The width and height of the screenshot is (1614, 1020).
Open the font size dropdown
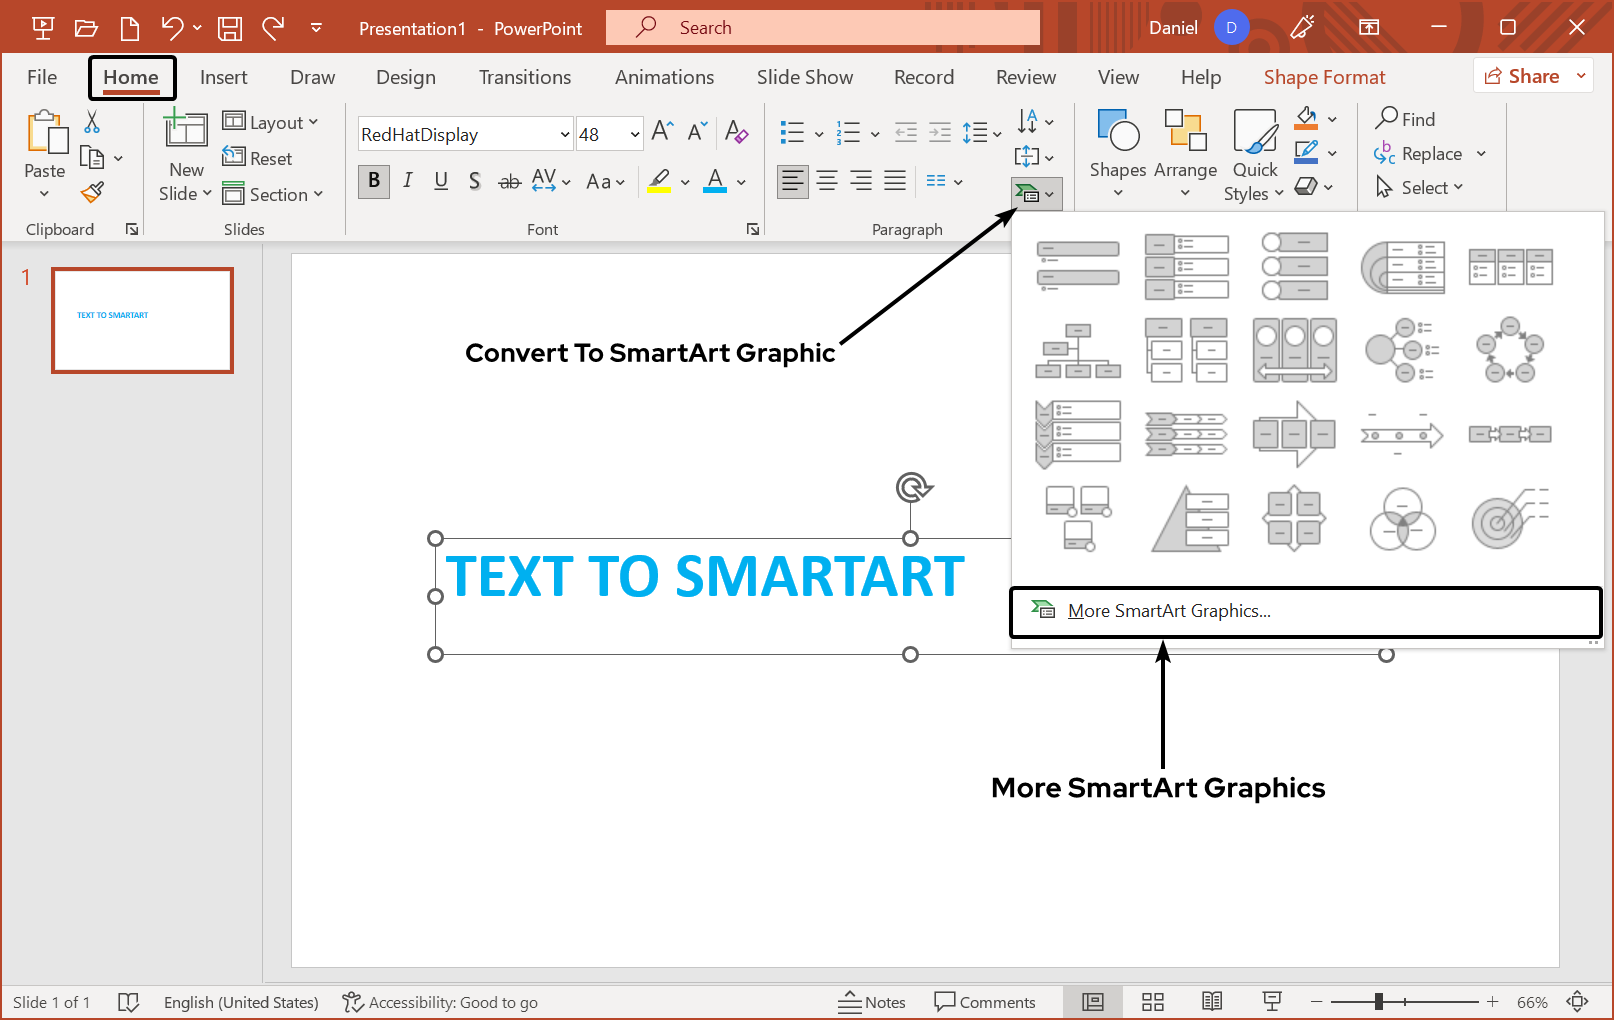click(636, 133)
